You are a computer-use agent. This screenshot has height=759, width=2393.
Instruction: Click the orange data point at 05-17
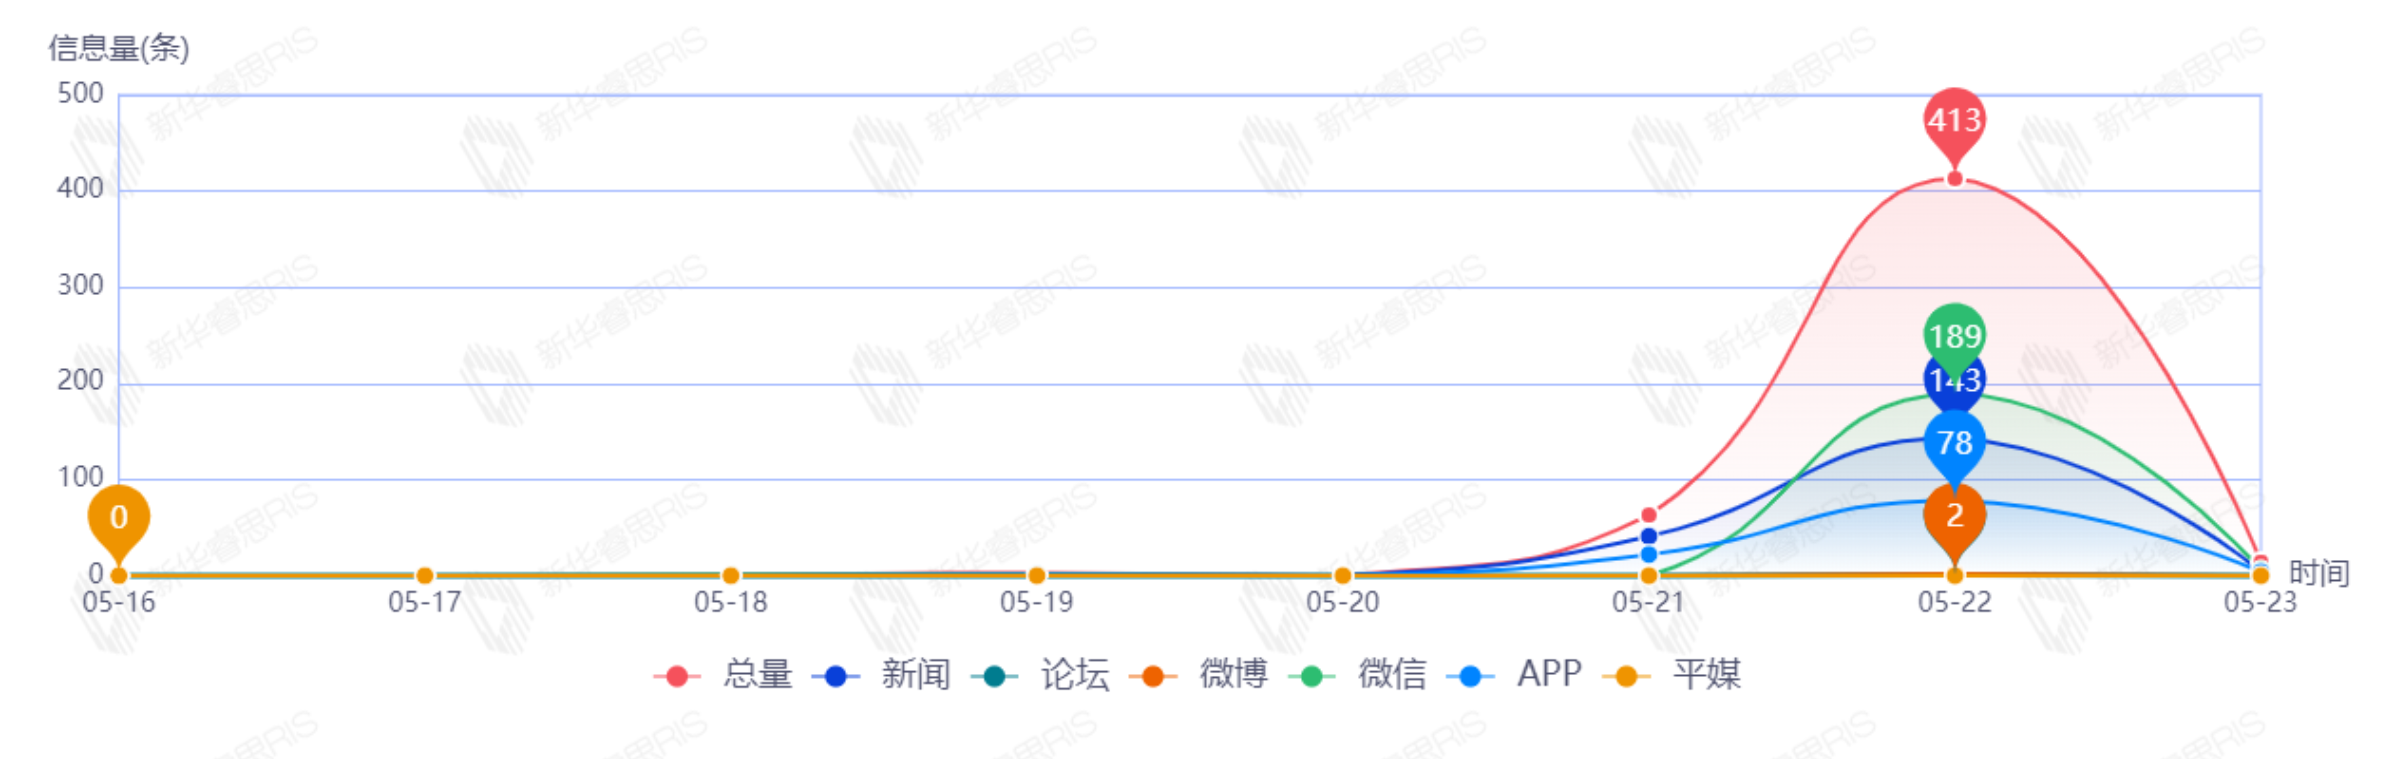pos(425,576)
